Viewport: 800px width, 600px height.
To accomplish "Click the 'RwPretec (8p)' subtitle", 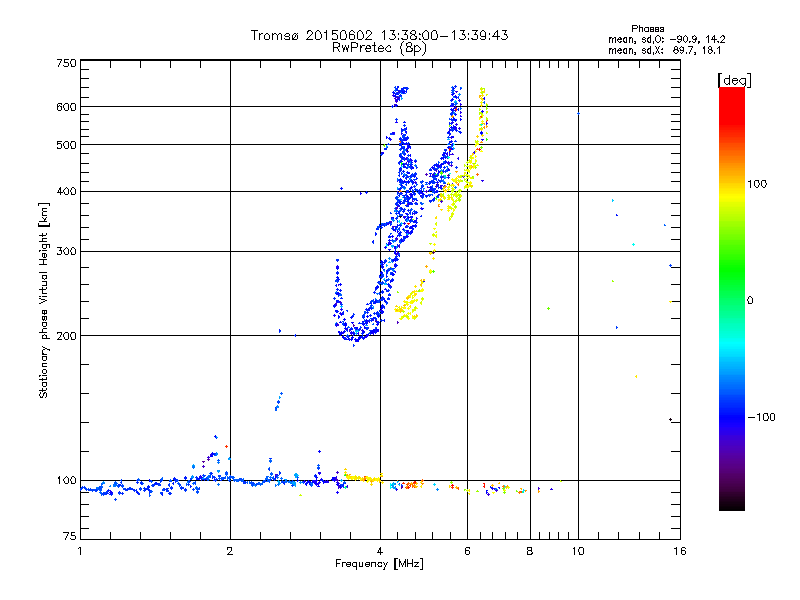I will click(379, 48).
